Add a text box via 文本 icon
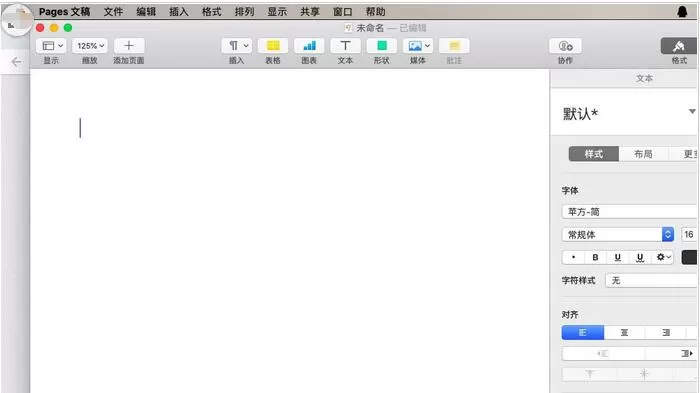Screen dimensions: 700x393 [345, 46]
